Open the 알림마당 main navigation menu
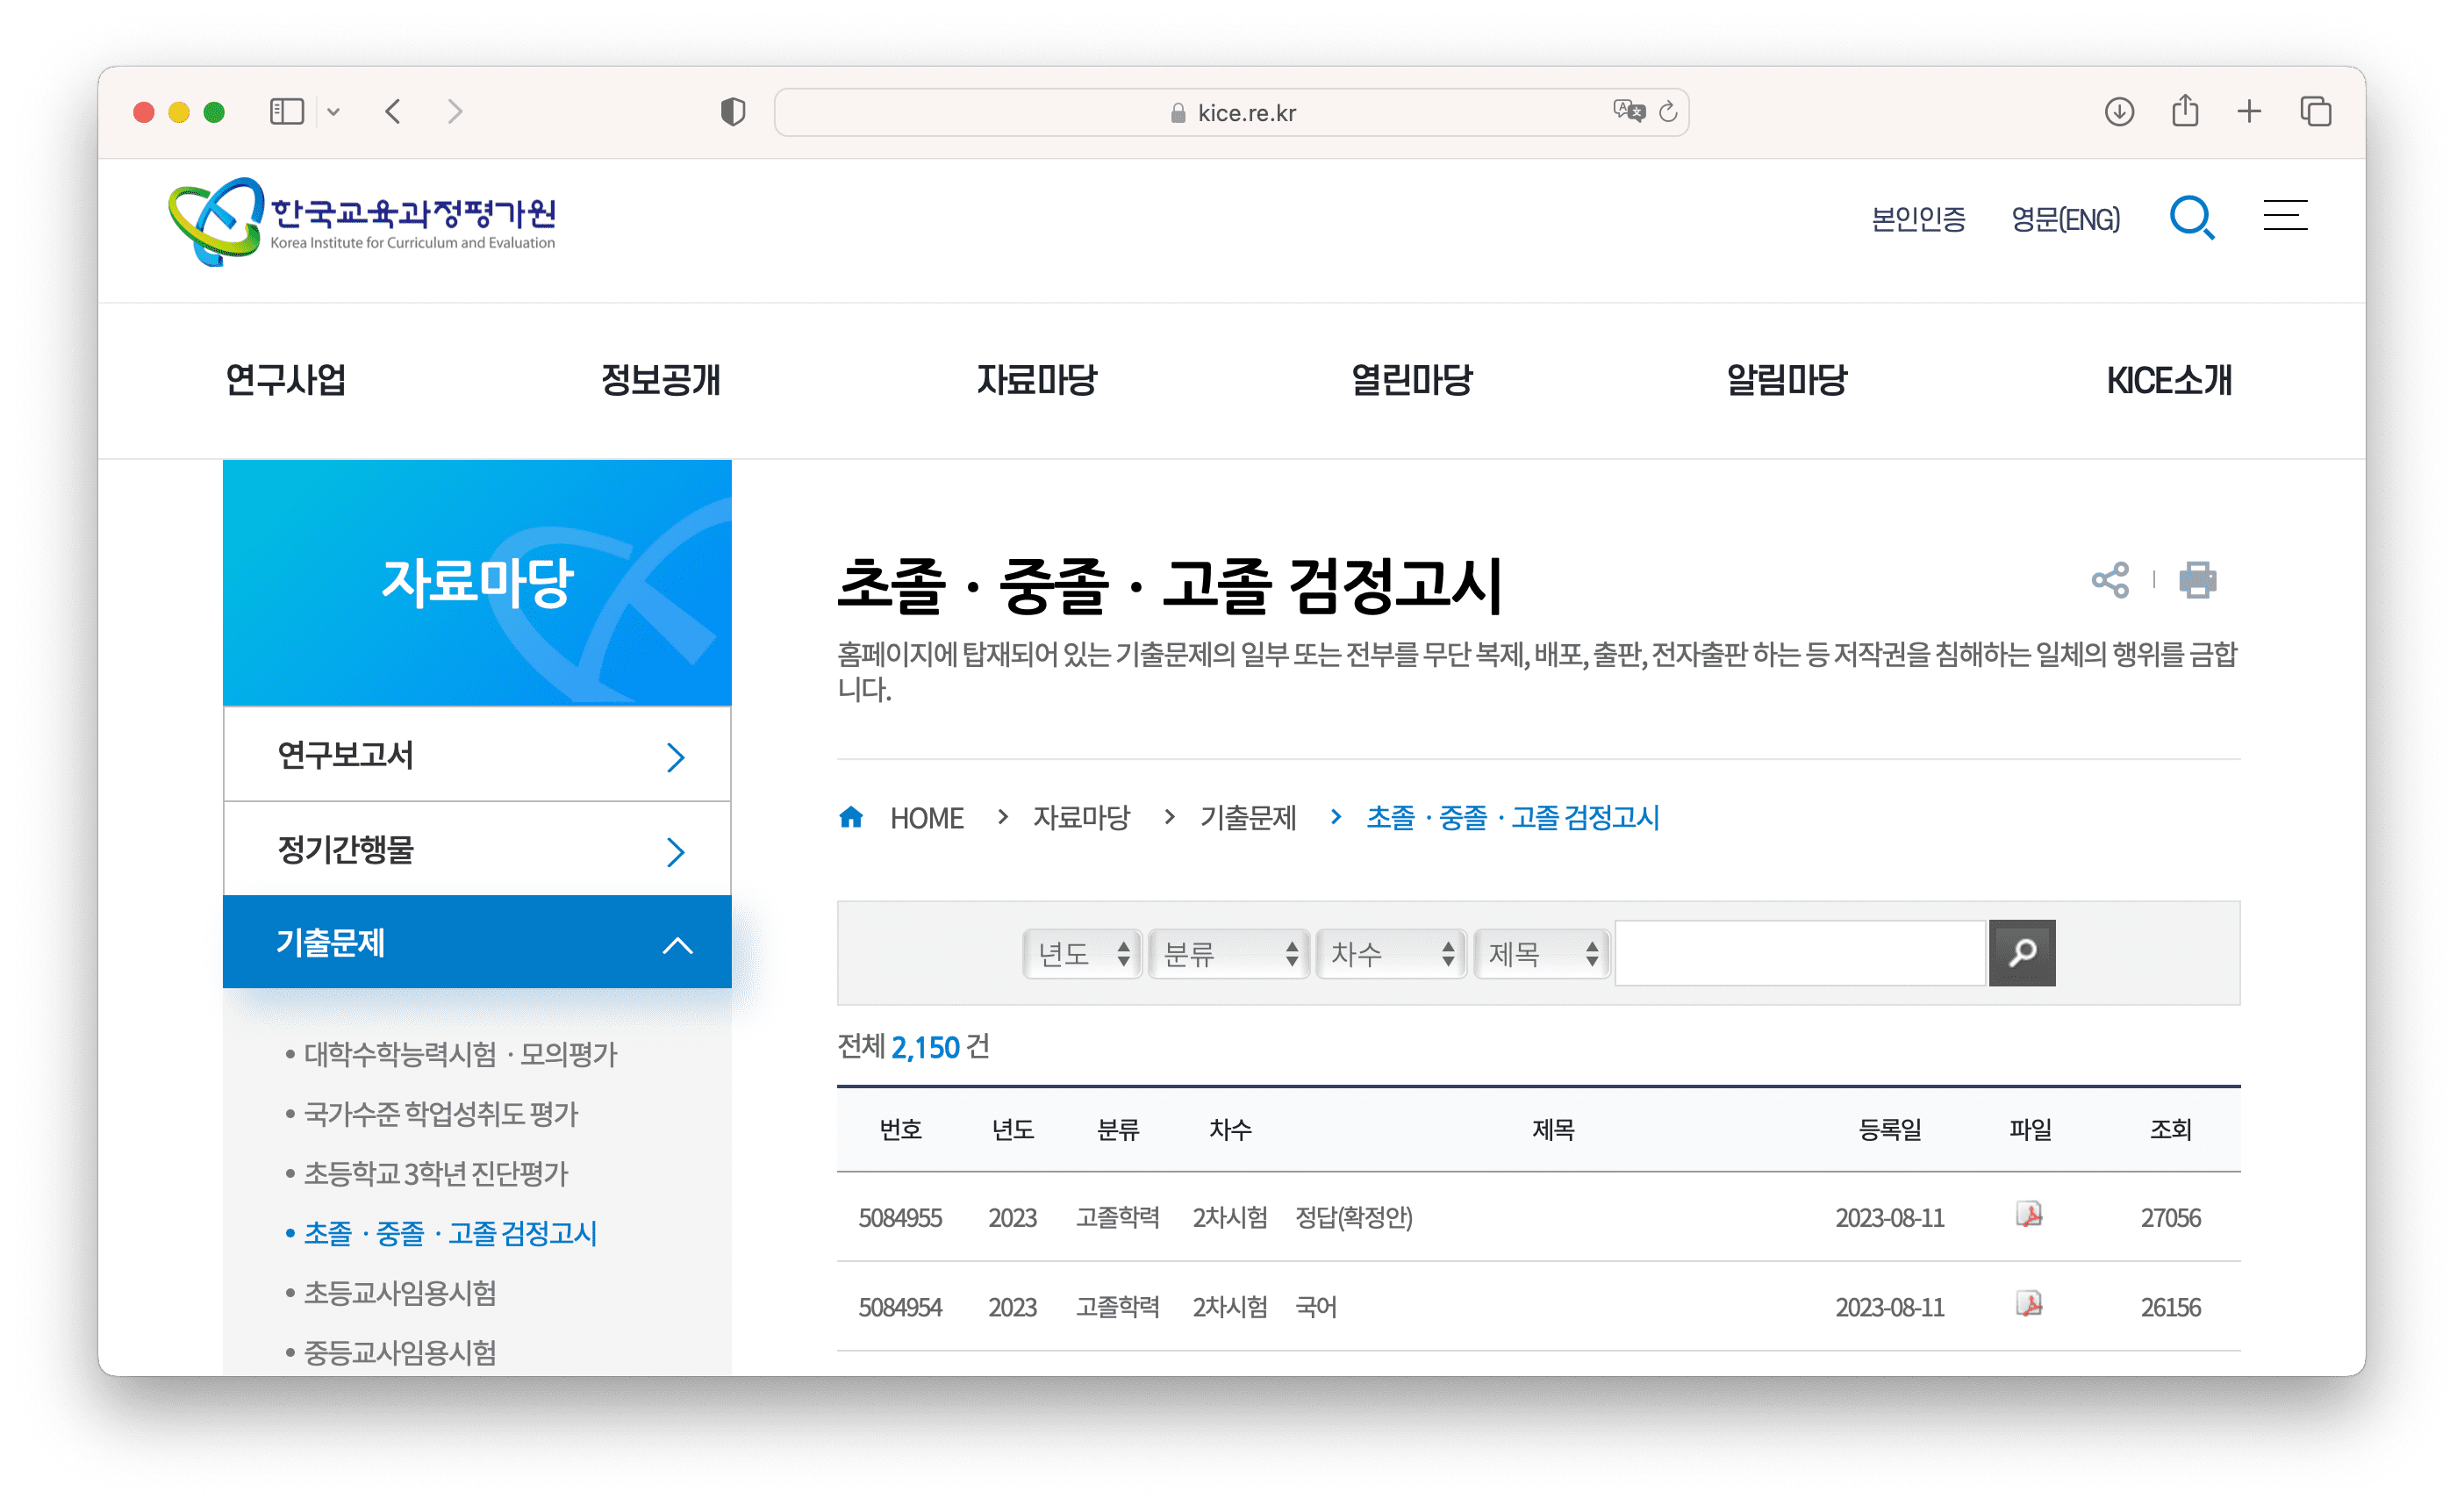This screenshot has width=2464, height=1506. (1786, 381)
